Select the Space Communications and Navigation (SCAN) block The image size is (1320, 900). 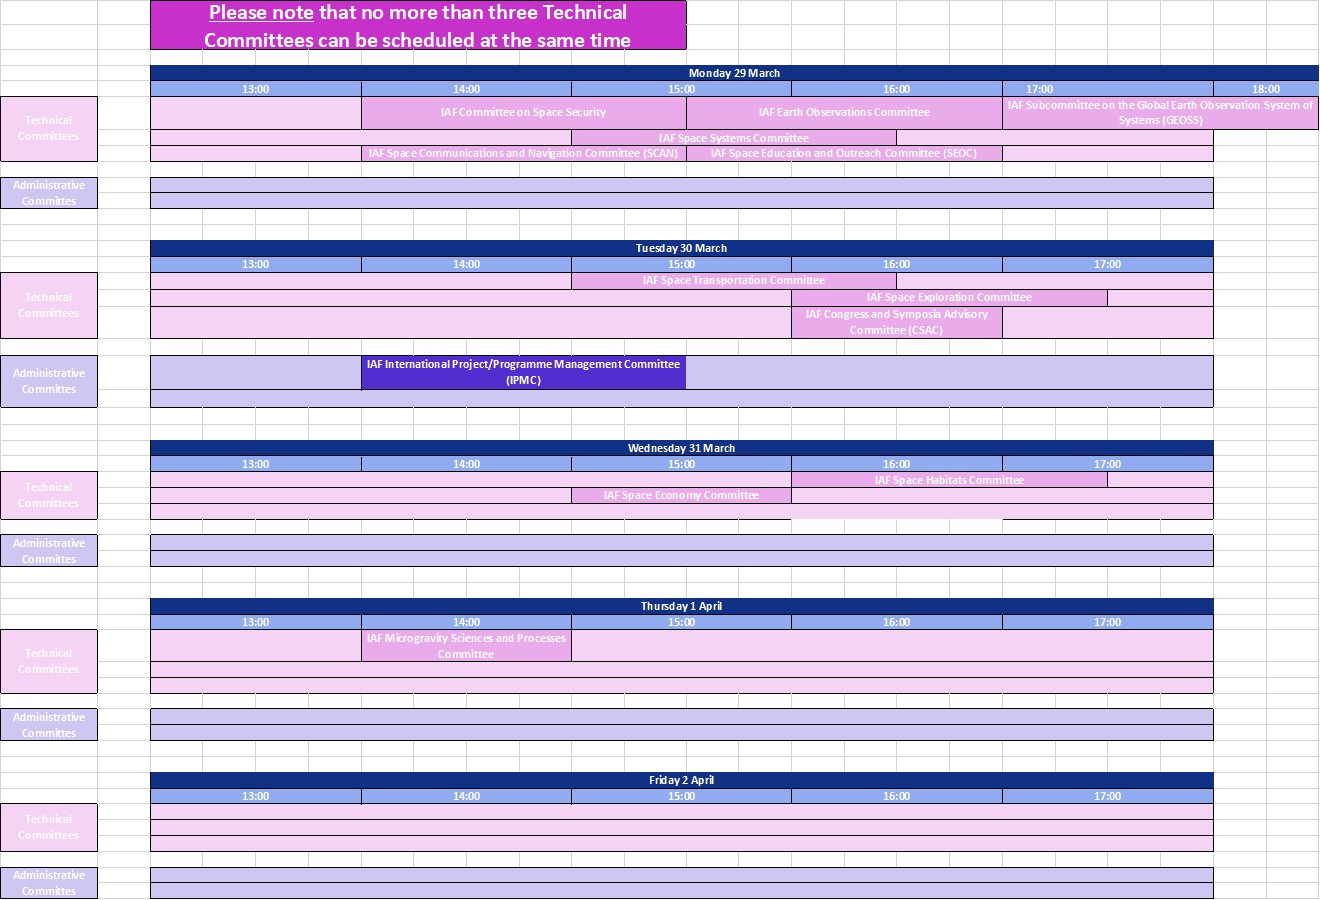[x=524, y=153]
